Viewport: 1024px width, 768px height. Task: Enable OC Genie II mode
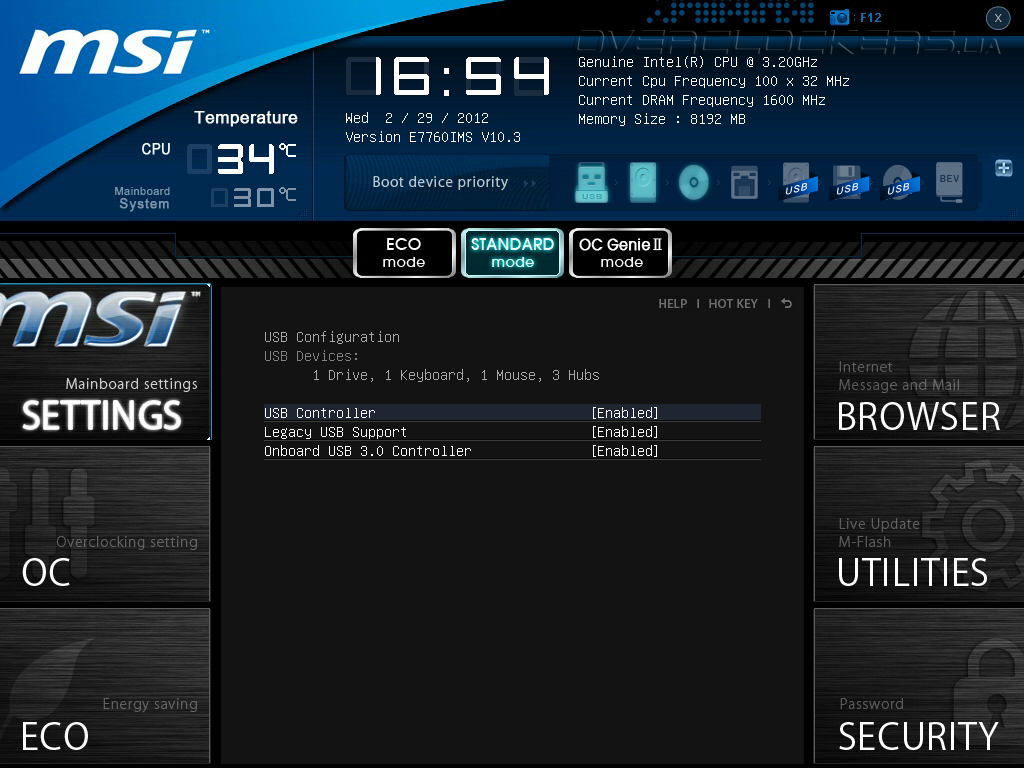(x=620, y=253)
